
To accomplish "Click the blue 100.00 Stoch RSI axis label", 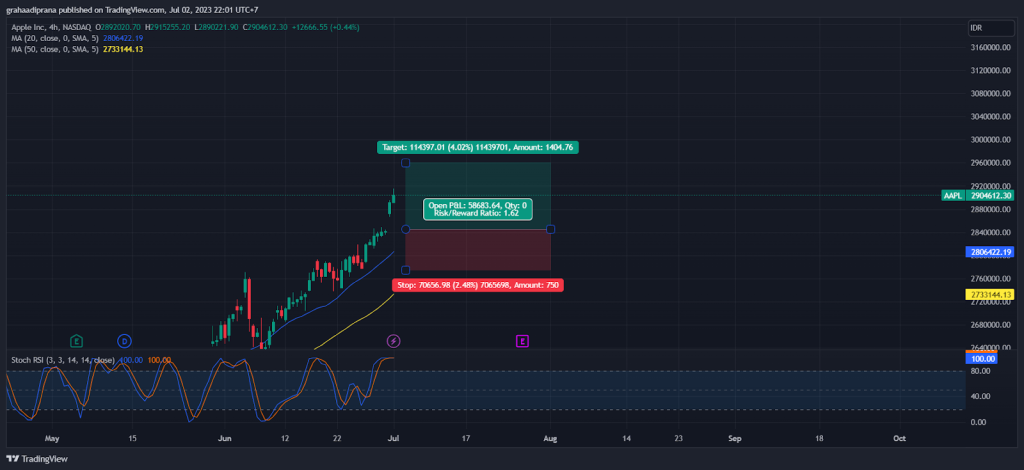I will pos(981,359).
